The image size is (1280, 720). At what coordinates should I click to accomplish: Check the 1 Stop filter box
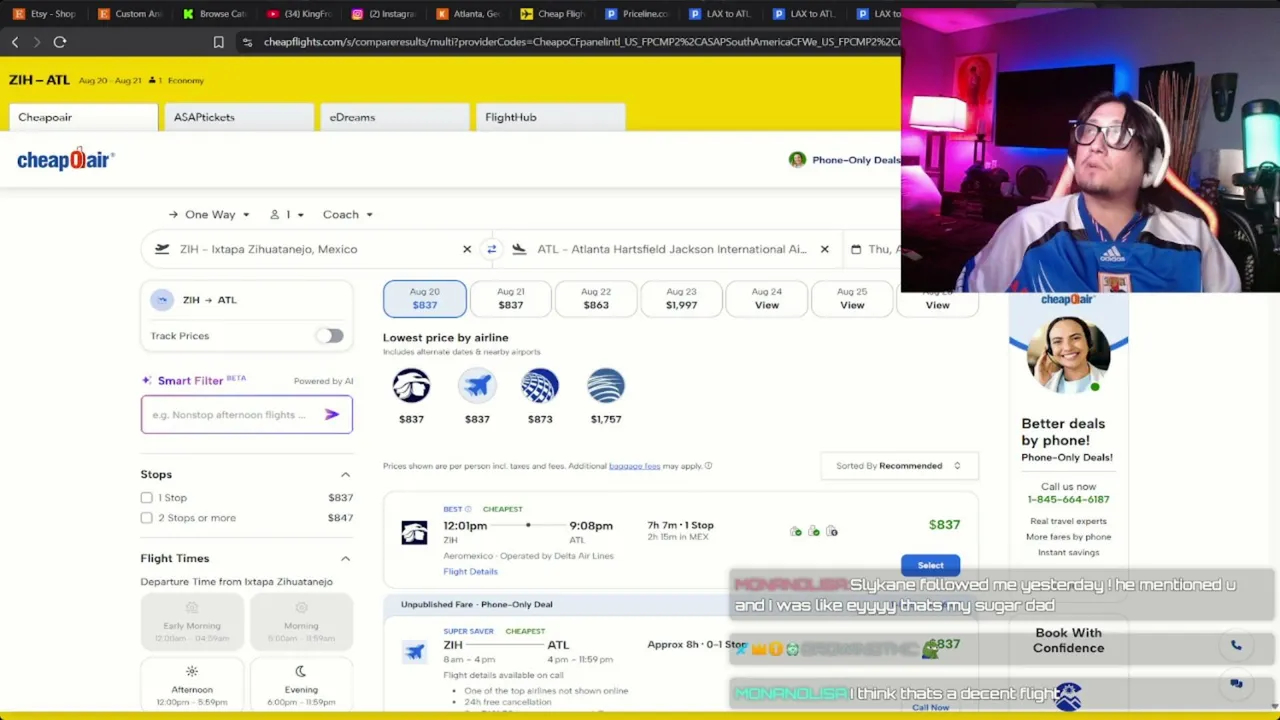click(147, 497)
